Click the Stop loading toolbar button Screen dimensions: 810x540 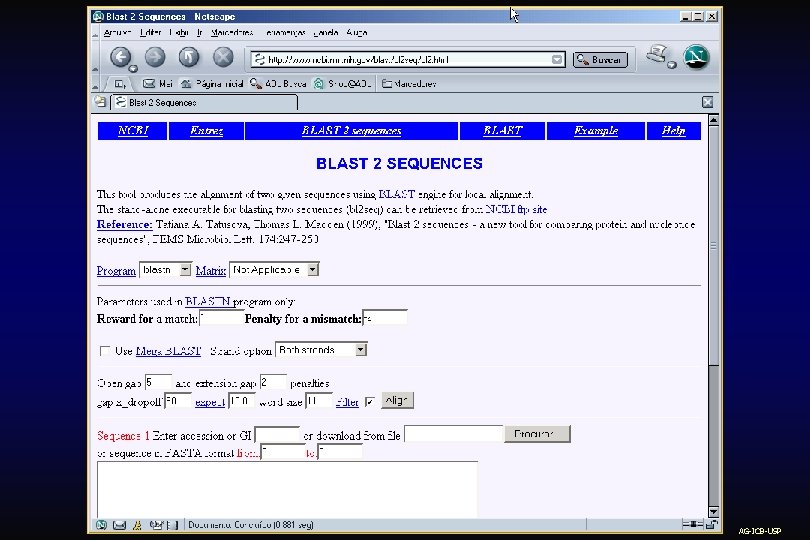pyautogui.click(x=223, y=57)
